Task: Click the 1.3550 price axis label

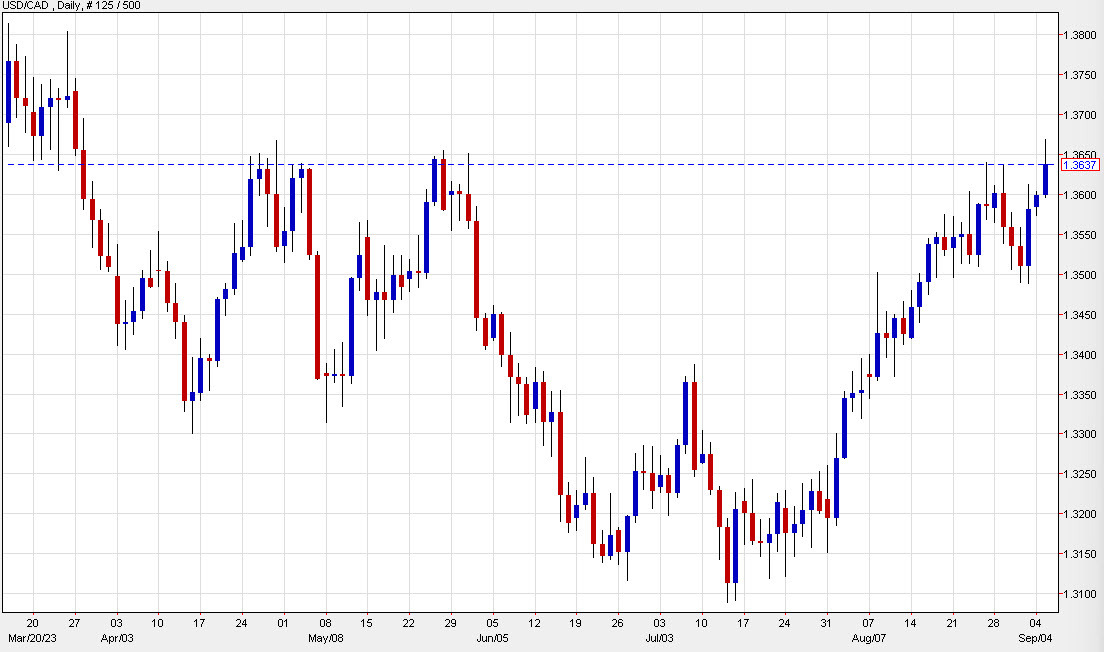Action: point(1079,235)
